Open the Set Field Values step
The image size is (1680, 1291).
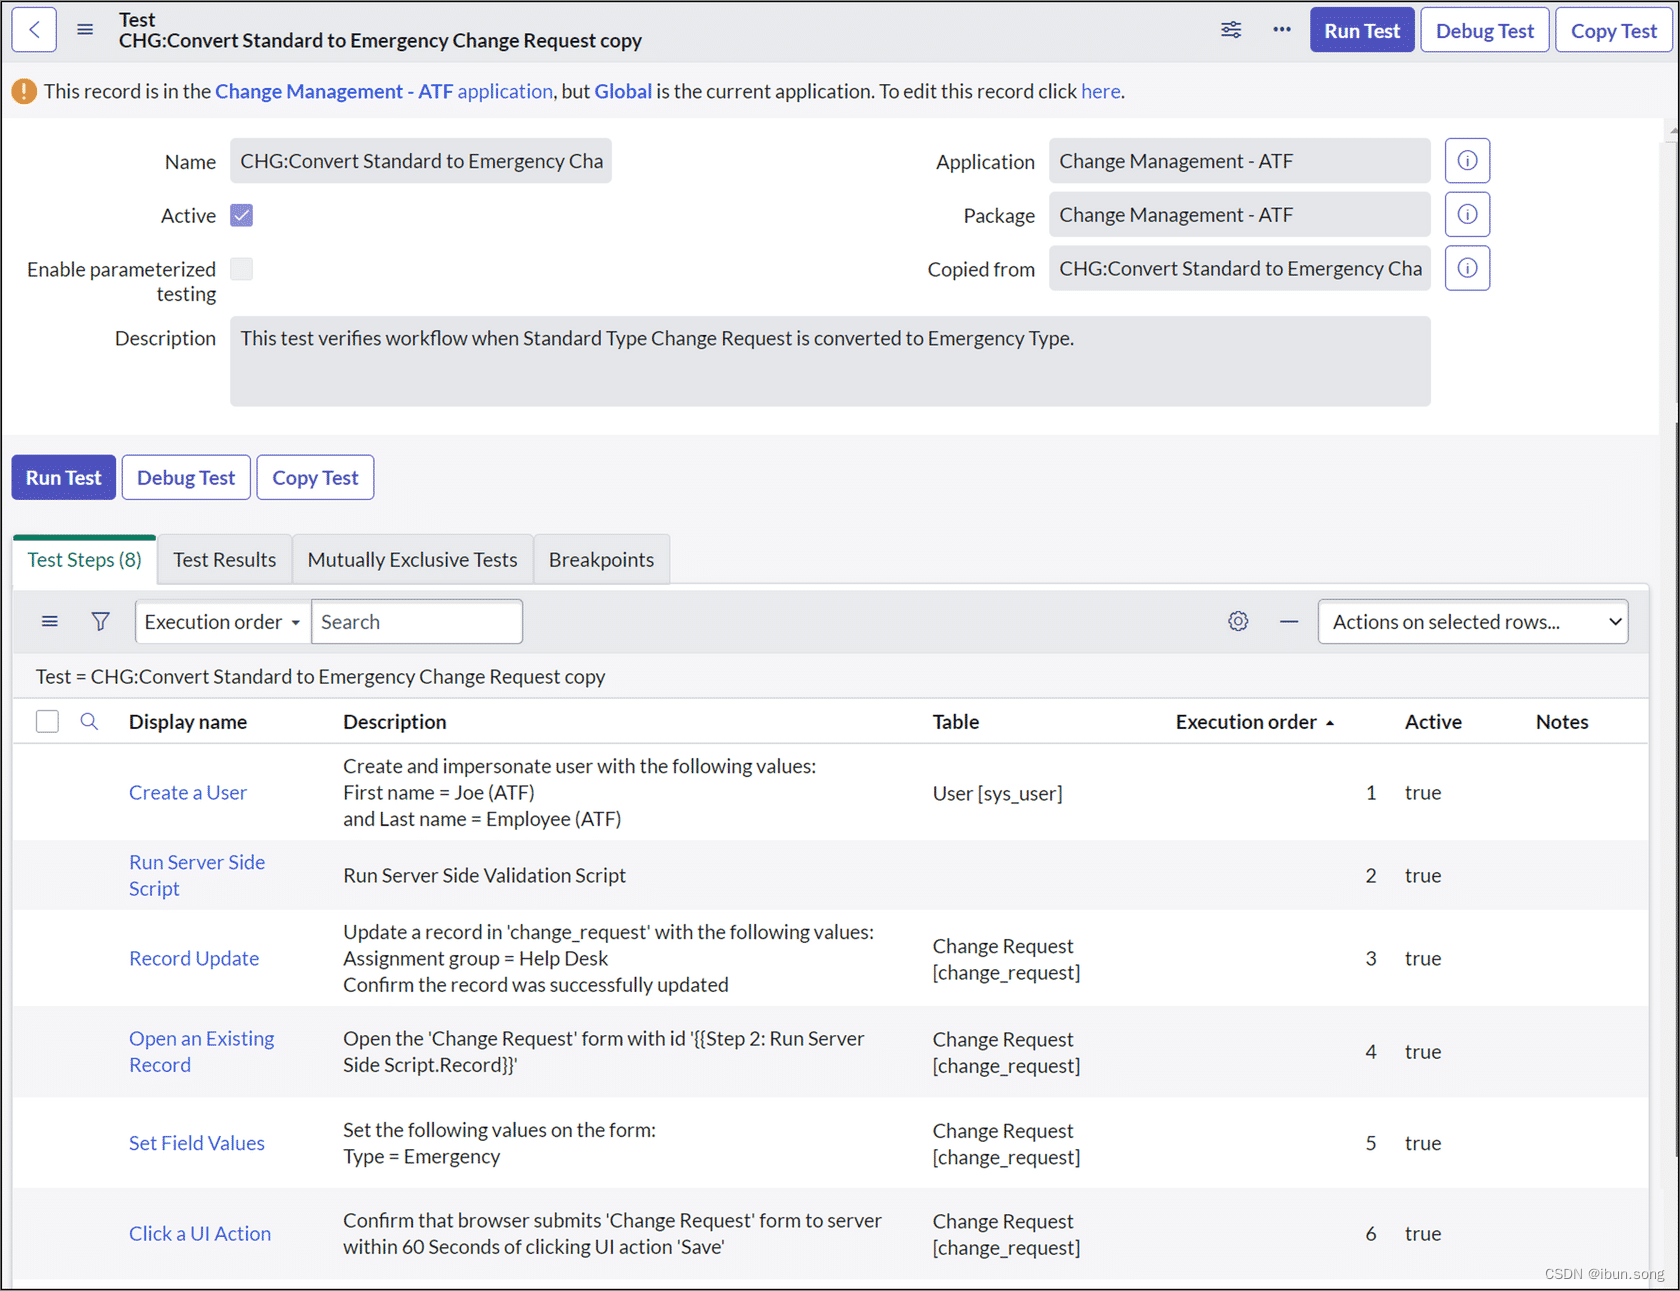coord(197,1143)
